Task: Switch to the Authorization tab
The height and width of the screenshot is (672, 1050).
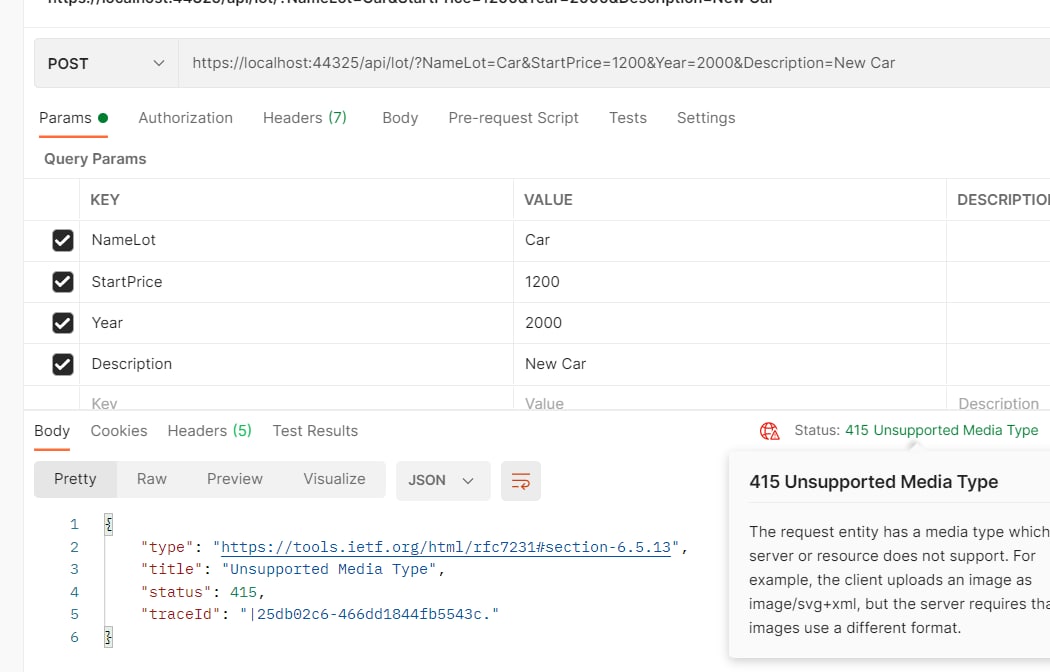Action: [185, 118]
